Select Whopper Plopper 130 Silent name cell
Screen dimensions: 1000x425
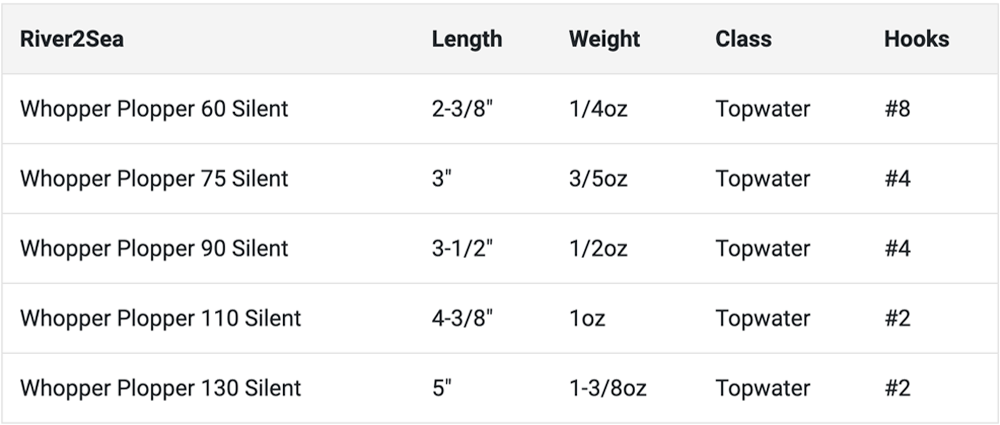point(160,388)
